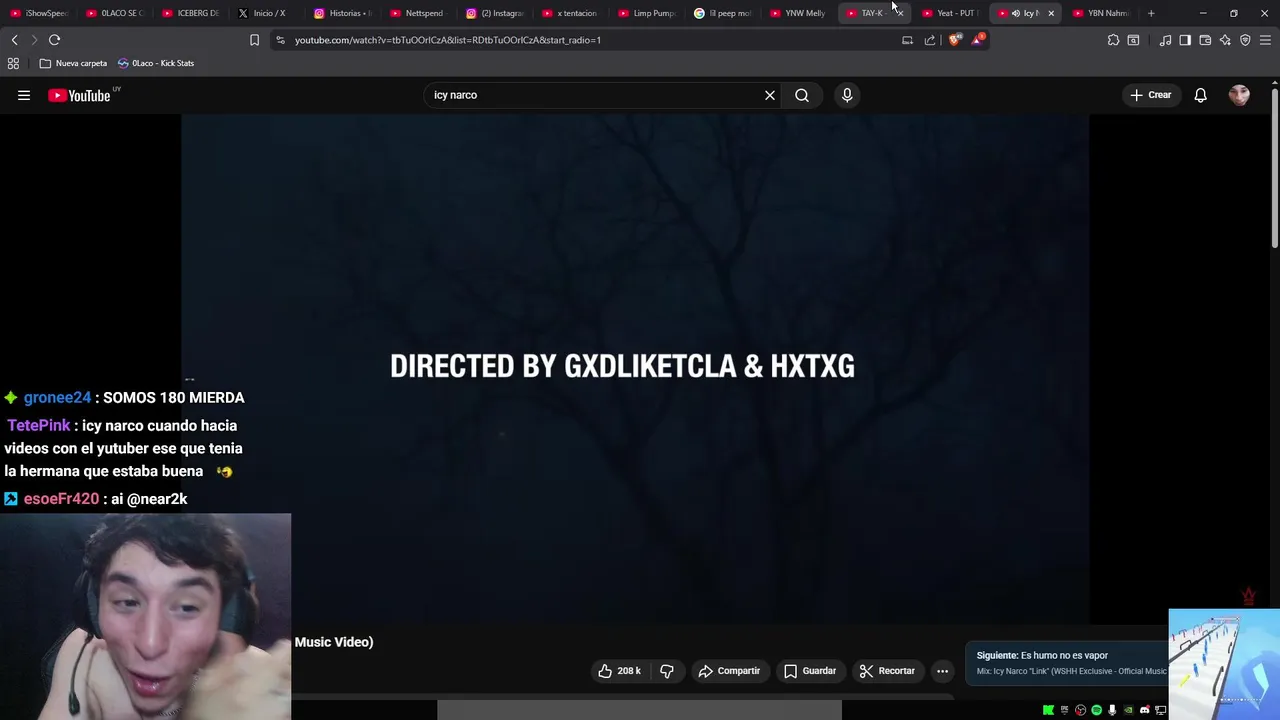
Task: Clip the video with Recortar
Action: coord(887,671)
